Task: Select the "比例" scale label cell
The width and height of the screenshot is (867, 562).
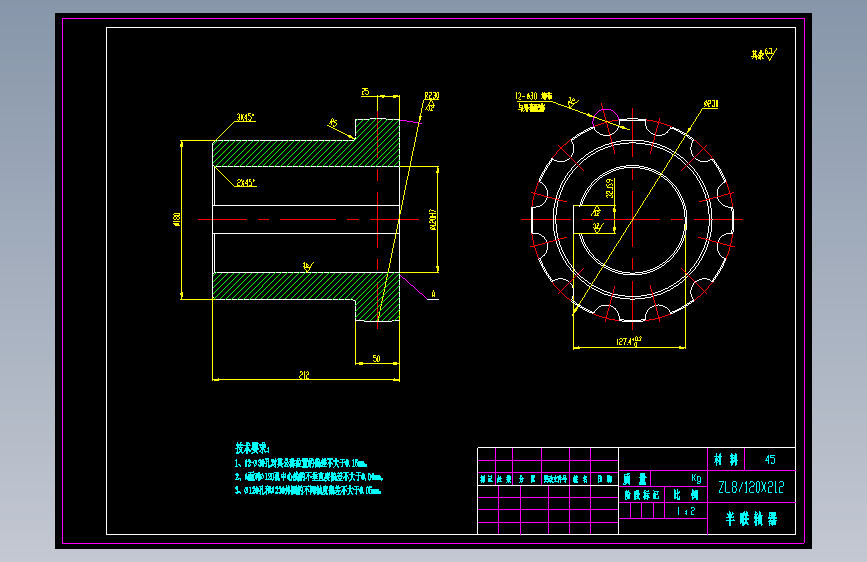Action: pos(686,495)
